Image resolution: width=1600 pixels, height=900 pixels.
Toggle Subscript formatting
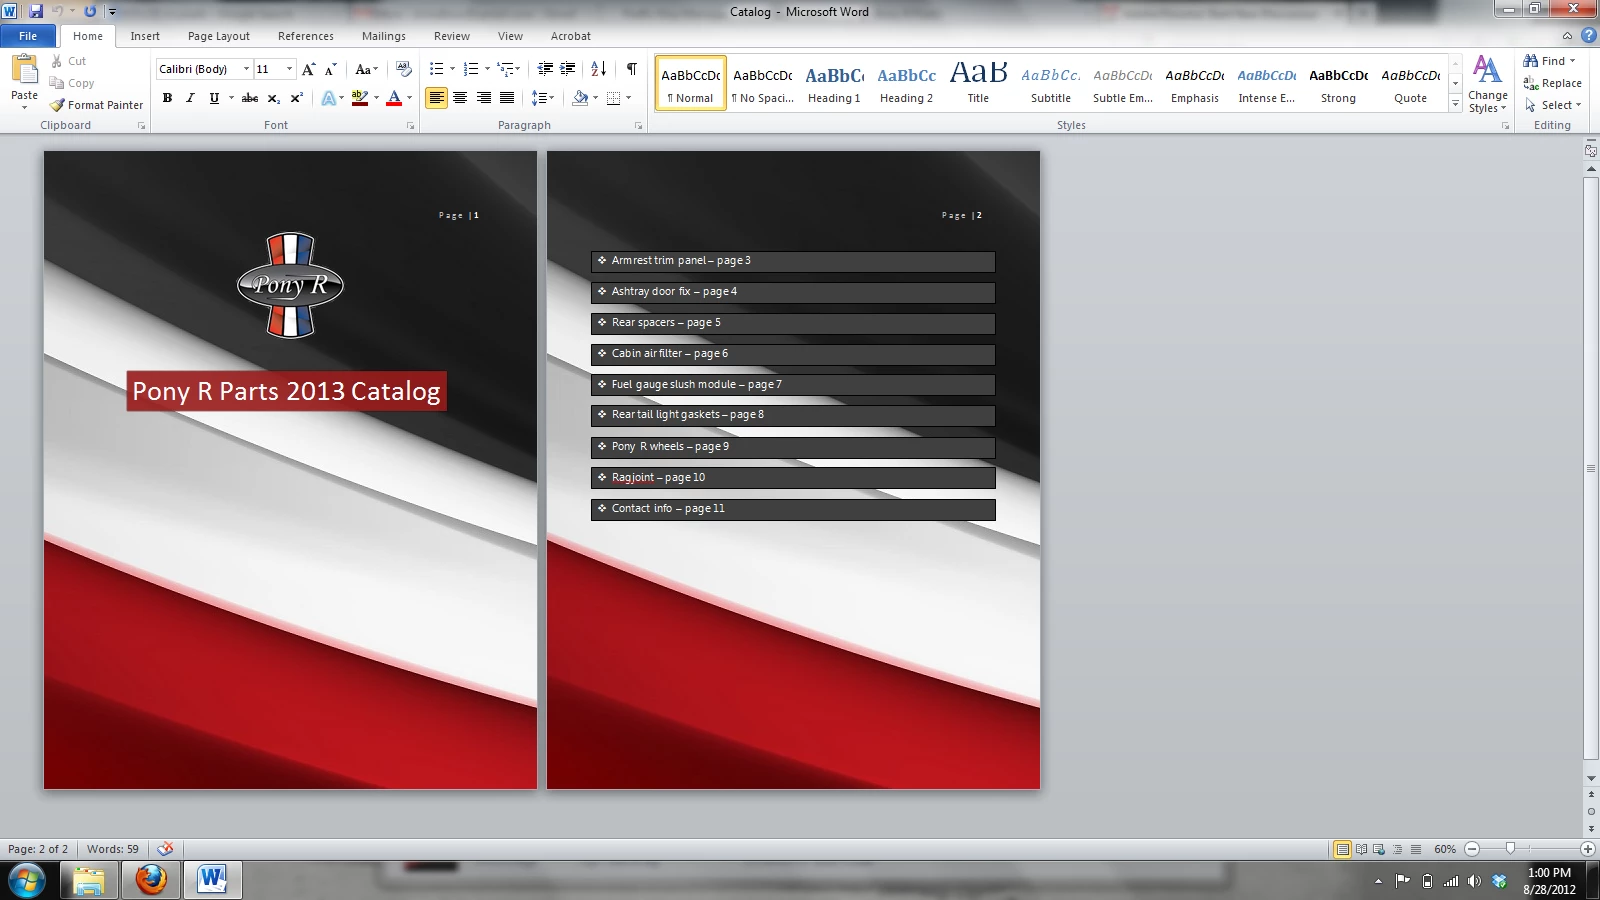(274, 98)
